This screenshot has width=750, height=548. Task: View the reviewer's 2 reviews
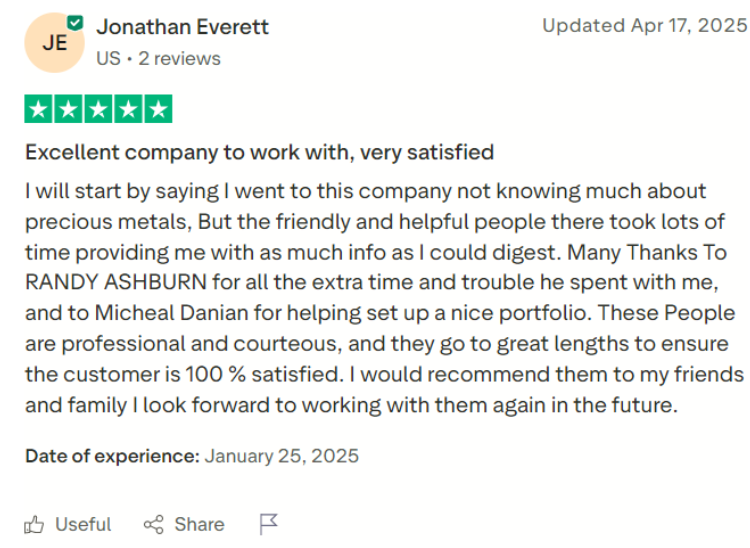tap(179, 59)
